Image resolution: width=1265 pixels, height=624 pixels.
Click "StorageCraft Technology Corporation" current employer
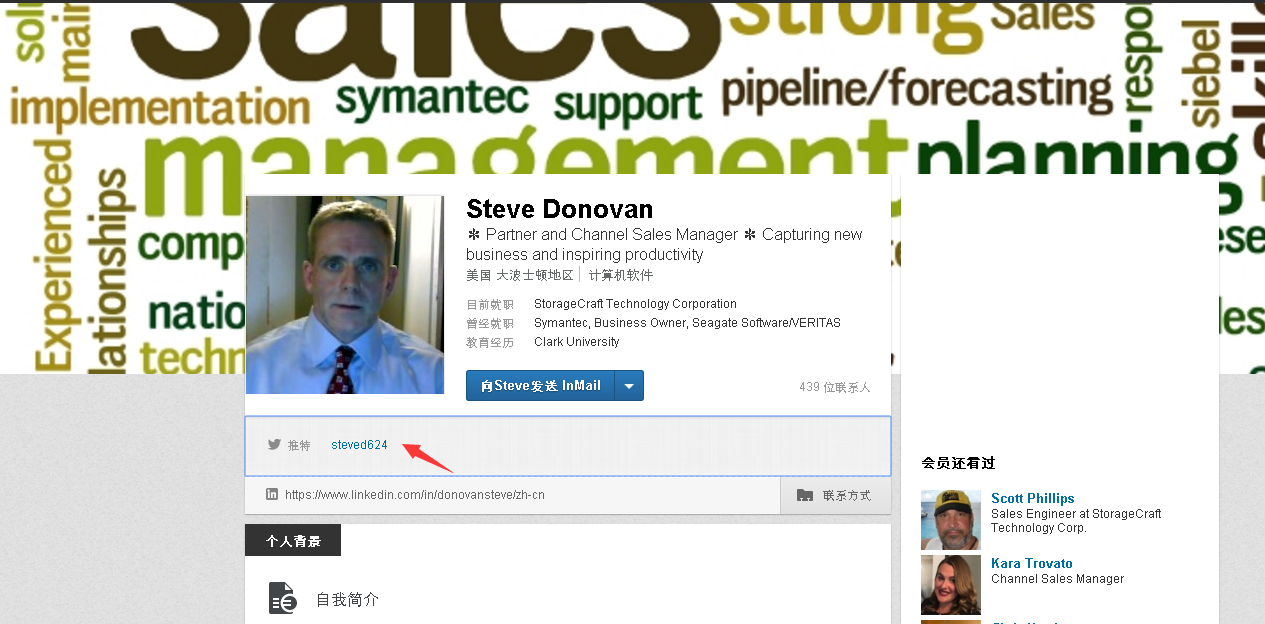coord(635,304)
